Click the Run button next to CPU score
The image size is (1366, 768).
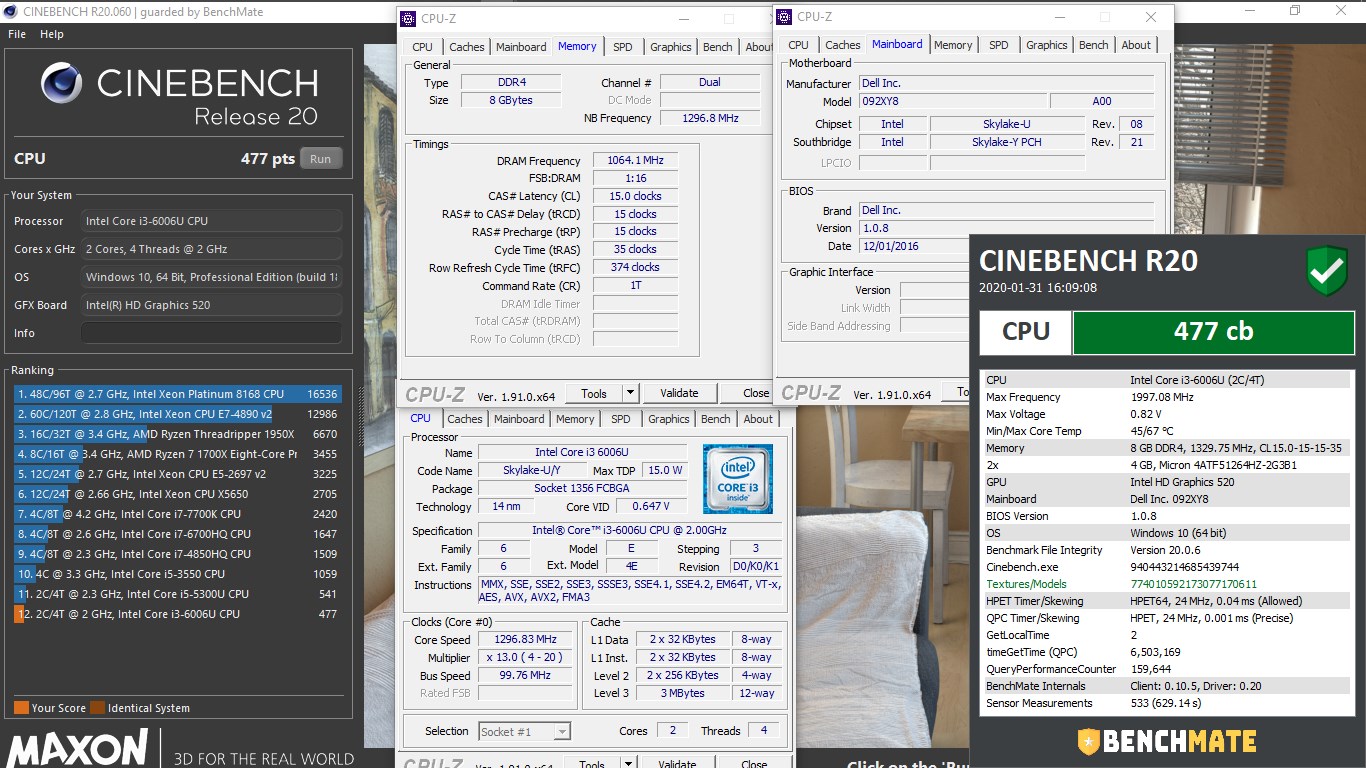[320, 159]
